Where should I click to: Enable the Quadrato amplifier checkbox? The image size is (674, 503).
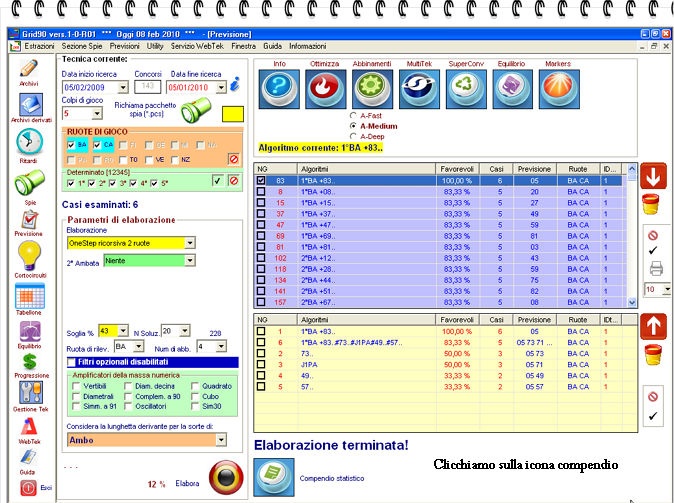click(x=195, y=386)
